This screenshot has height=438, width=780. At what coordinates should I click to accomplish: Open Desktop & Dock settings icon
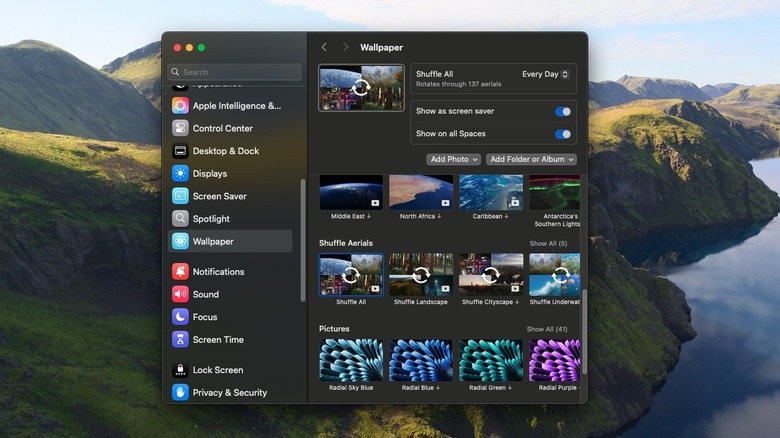pyautogui.click(x=180, y=151)
